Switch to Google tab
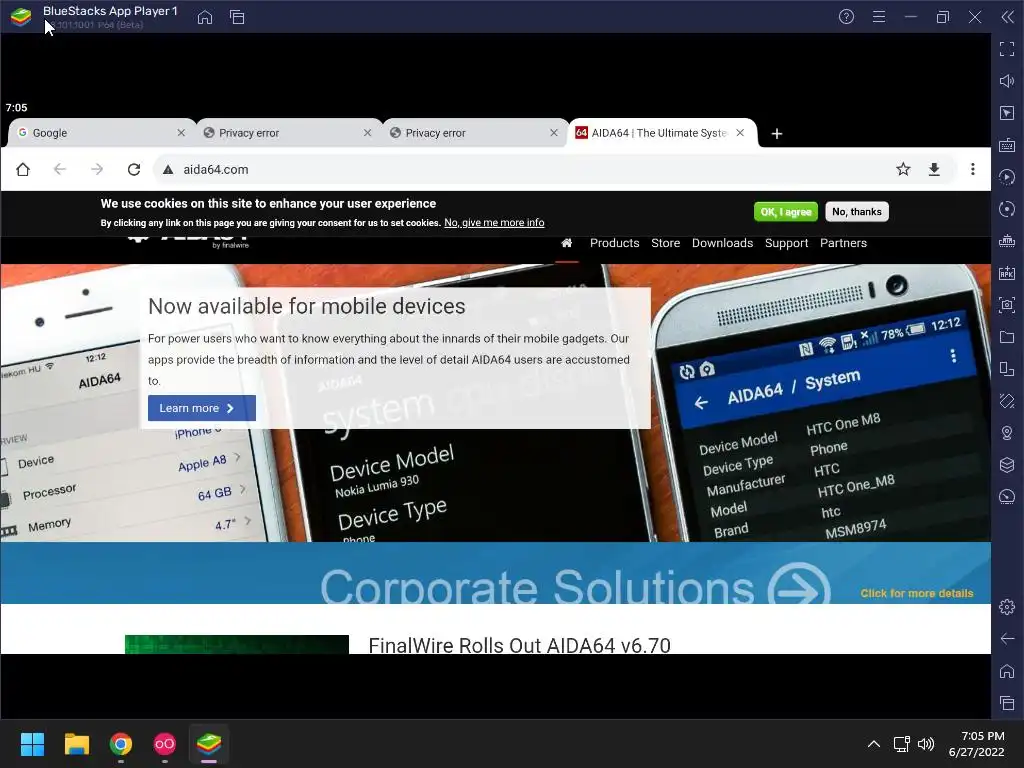 [x=101, y=133]
